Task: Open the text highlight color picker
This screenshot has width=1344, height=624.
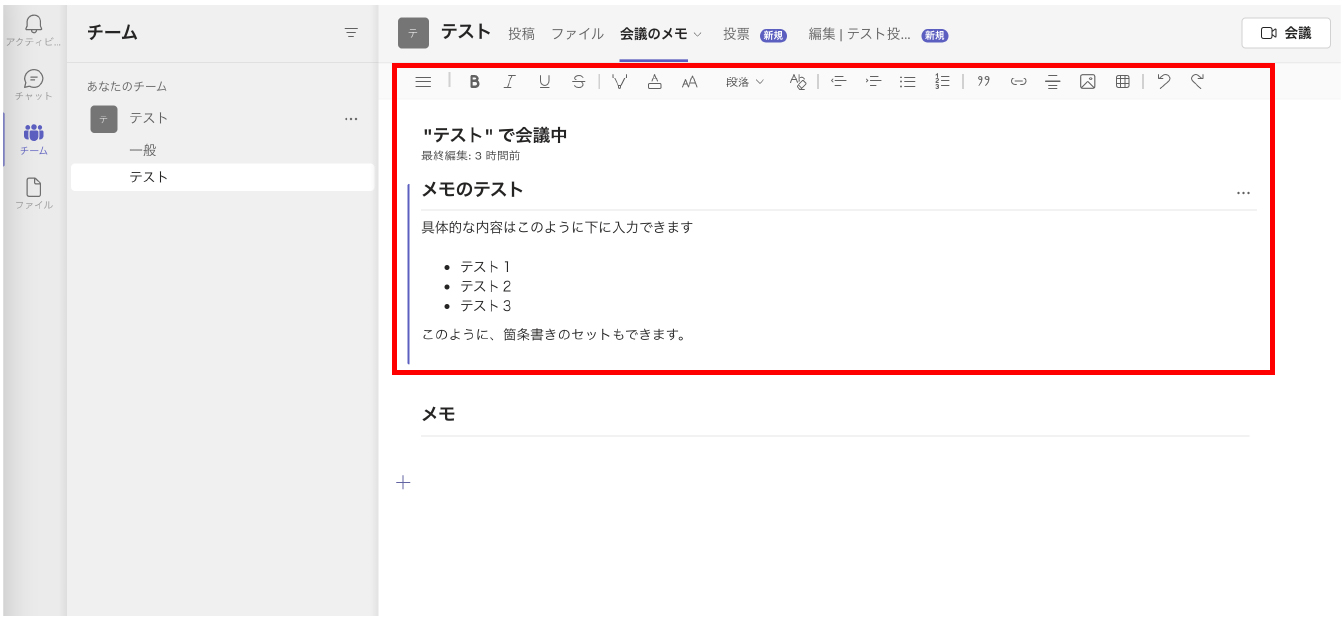Action: (620, 82)
